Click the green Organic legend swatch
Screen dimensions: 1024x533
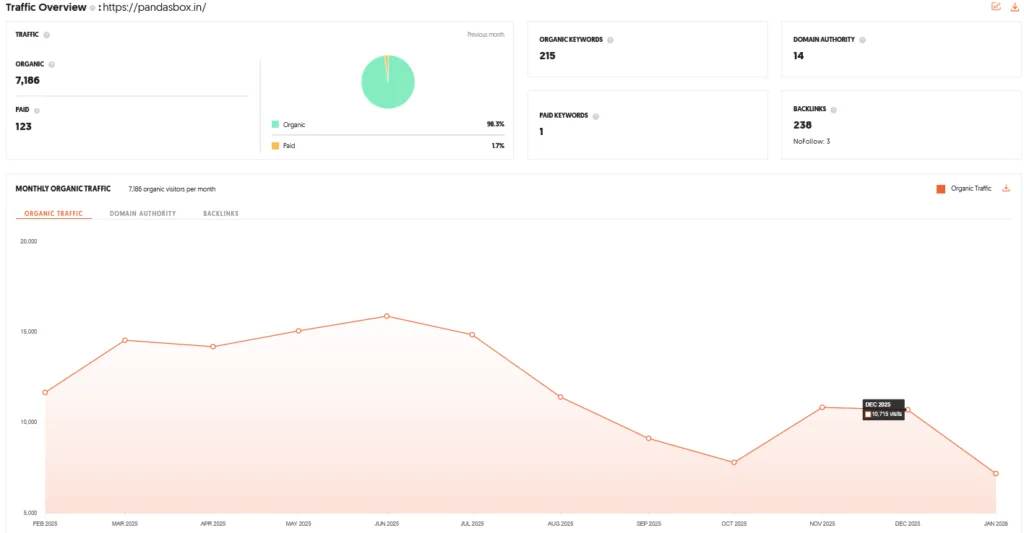pos(276,124)
